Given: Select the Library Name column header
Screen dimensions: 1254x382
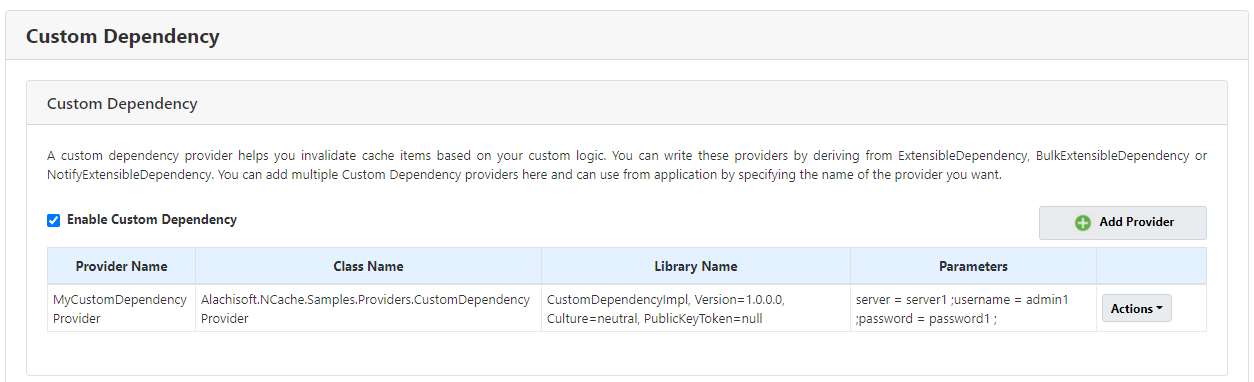Looking at the screenshot, I should [696, 266].
